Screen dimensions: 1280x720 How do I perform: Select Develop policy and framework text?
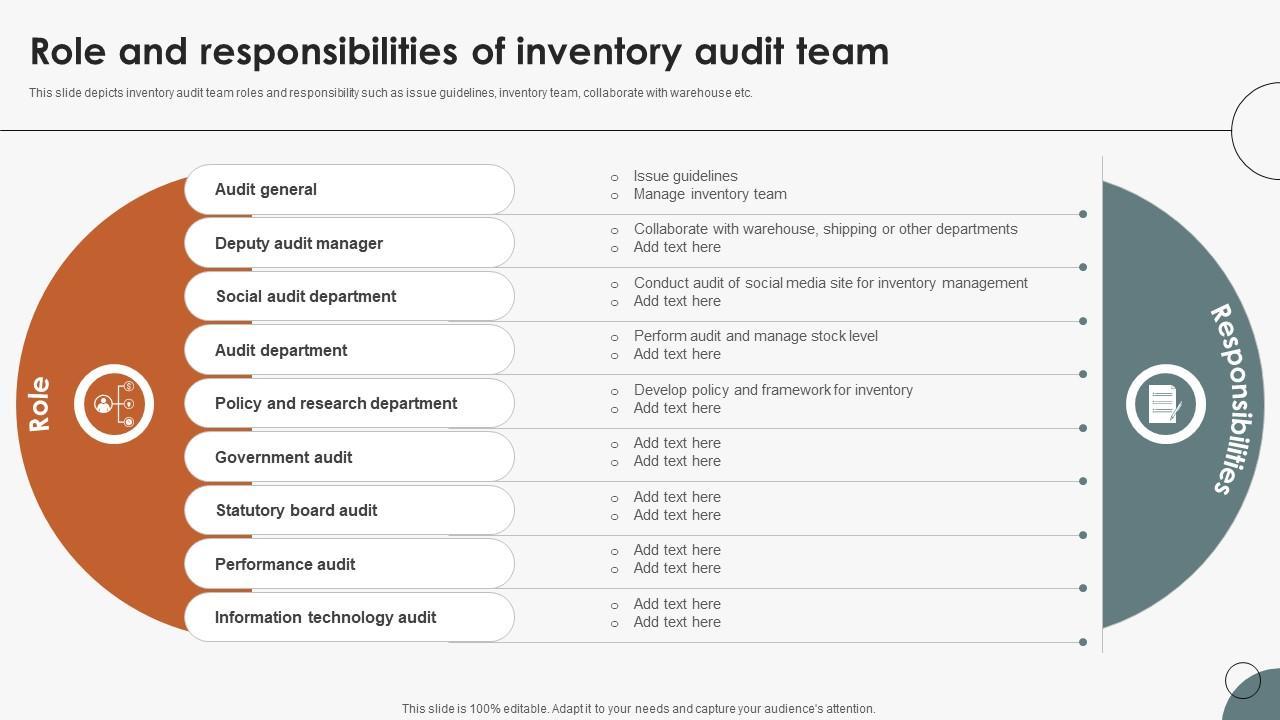tap(773, 390)
